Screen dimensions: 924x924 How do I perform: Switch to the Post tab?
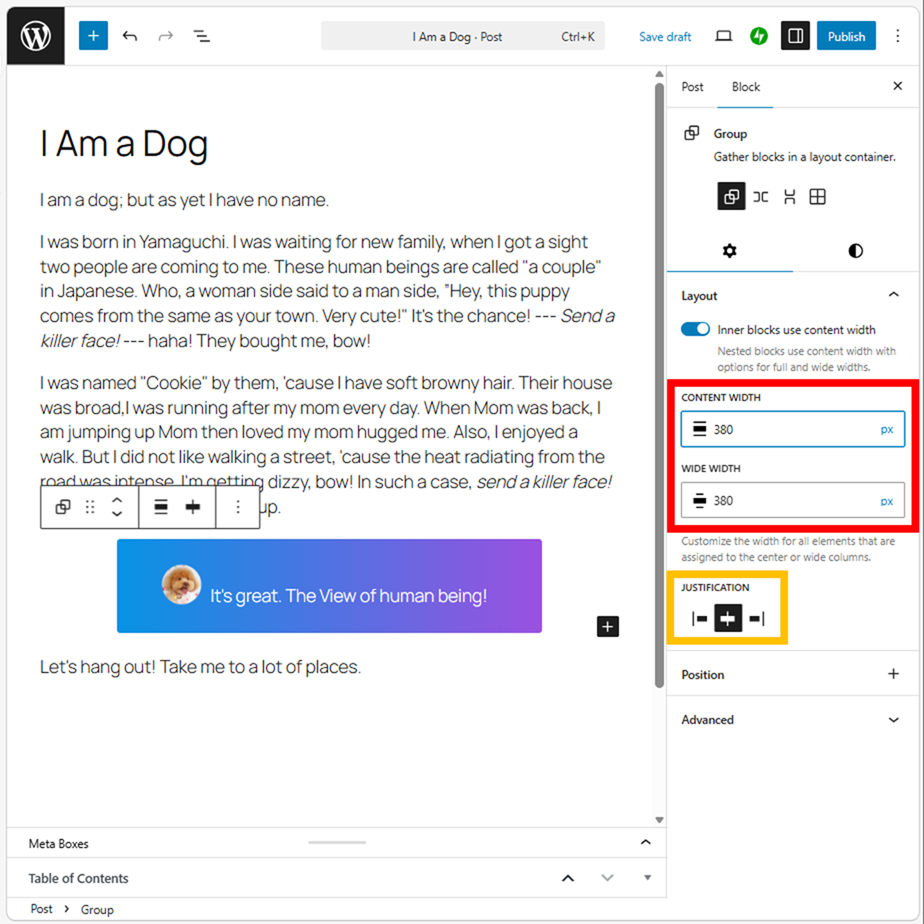pyautogui.click(x=692, y=87)
